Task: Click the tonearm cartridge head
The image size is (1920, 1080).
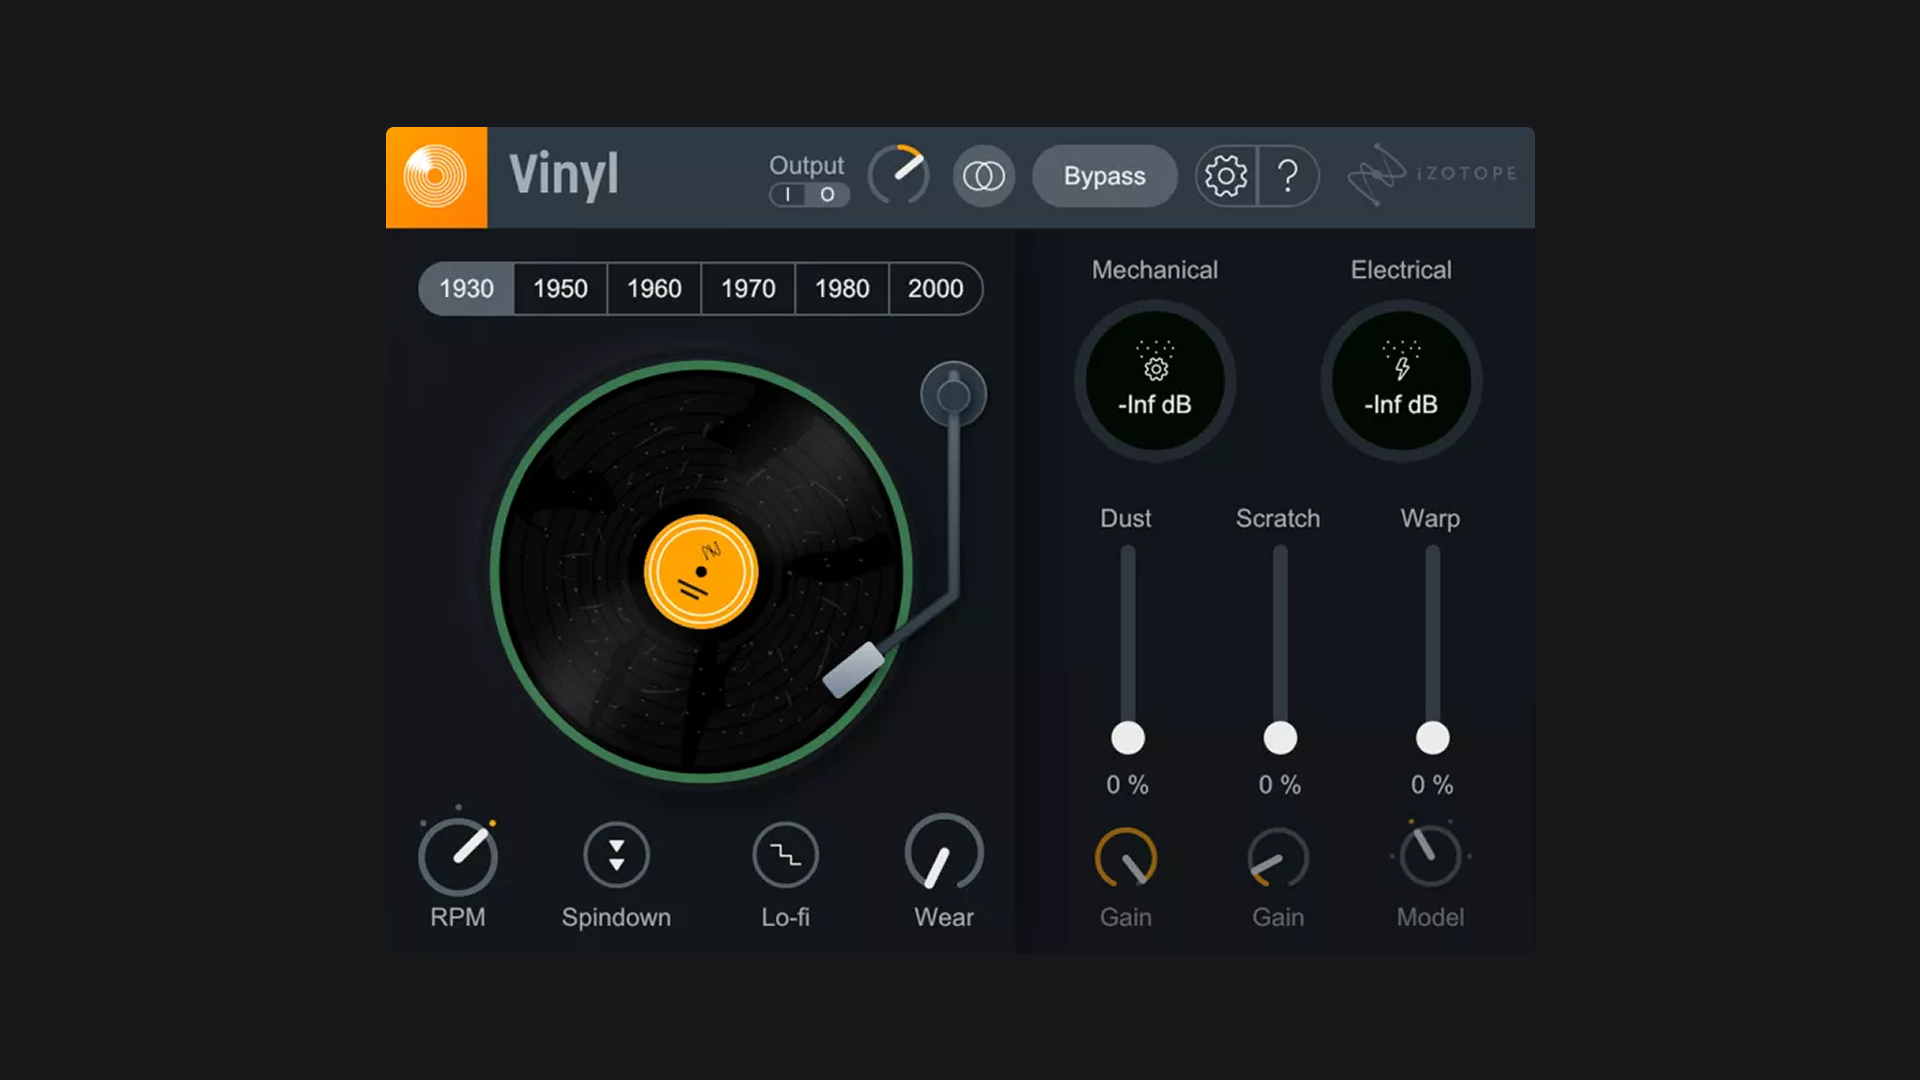Action: coord(854,669)
